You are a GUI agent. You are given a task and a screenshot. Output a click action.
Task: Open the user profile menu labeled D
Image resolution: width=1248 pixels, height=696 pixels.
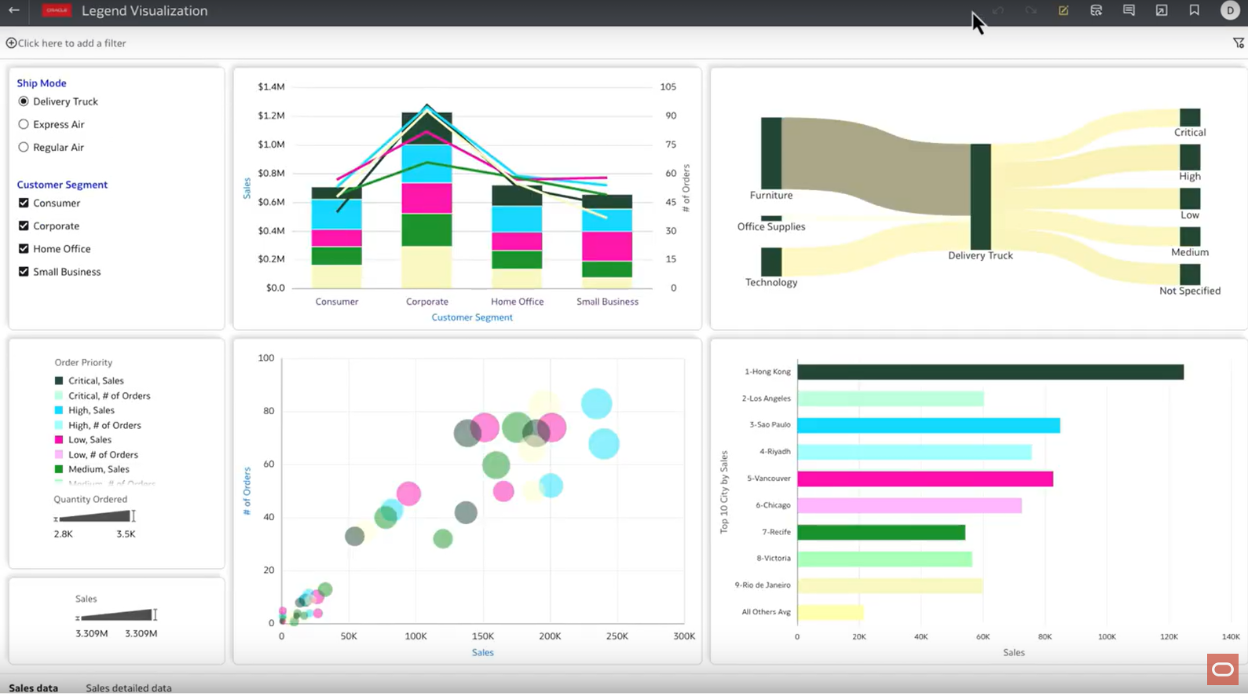(1230, 10)
